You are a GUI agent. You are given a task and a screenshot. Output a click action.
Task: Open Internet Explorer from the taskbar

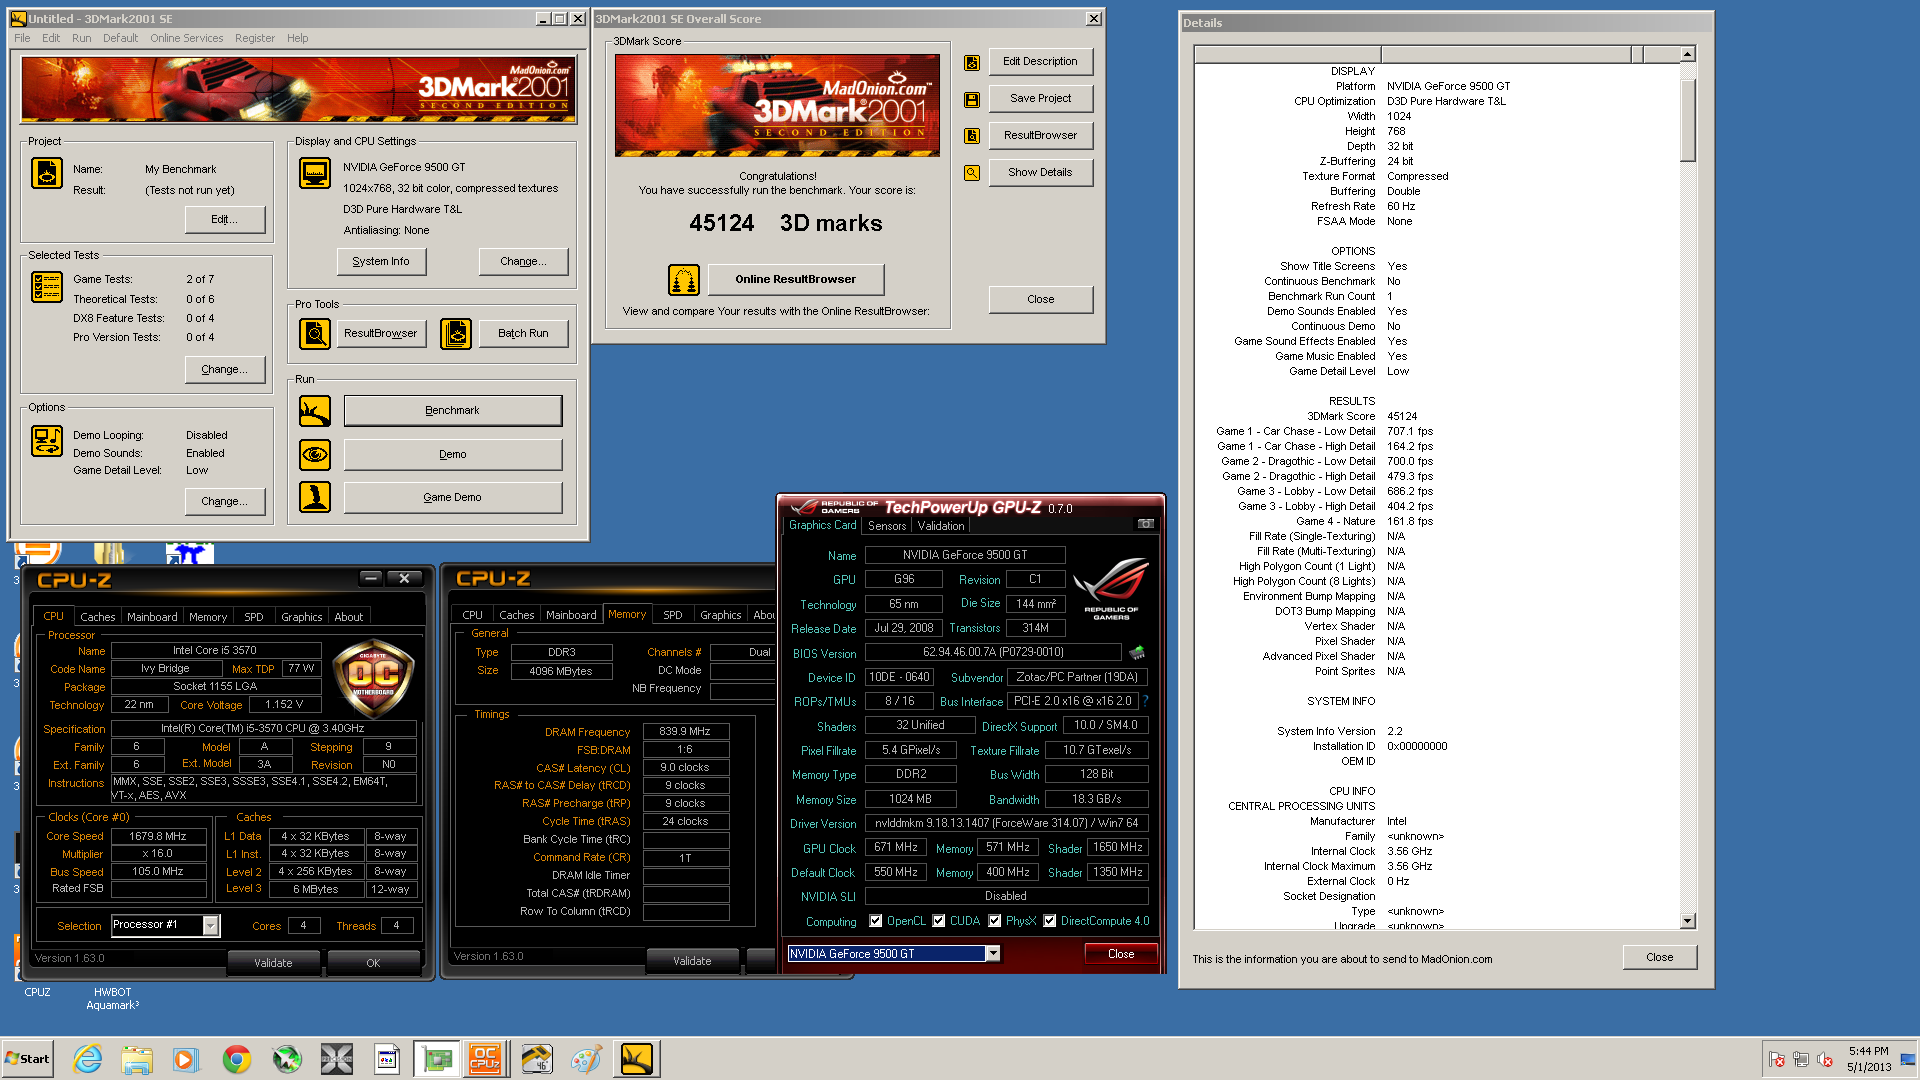pyautogui.click(x=88, y=1059)
